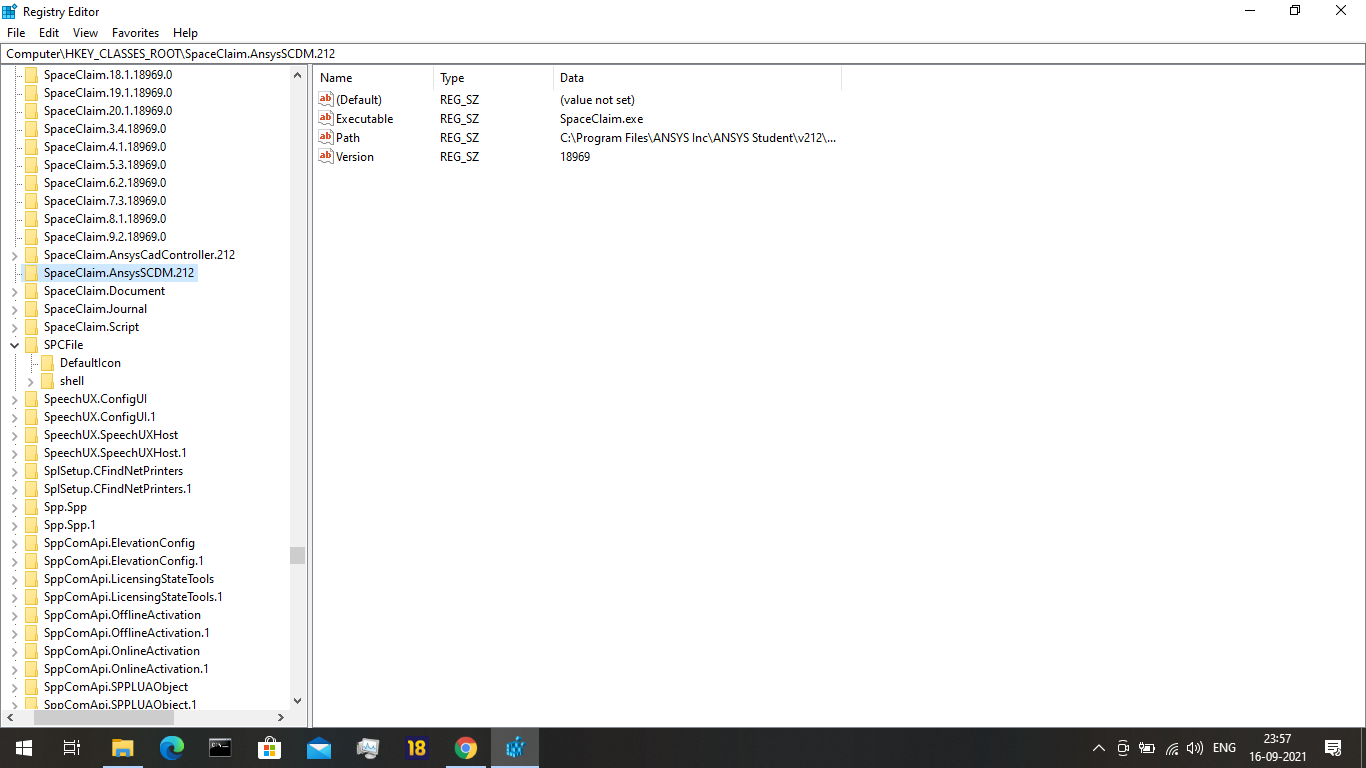Sort values by the Name column header
The image size is (1366, 768).
pyautogui.click(x=374, y=77)
